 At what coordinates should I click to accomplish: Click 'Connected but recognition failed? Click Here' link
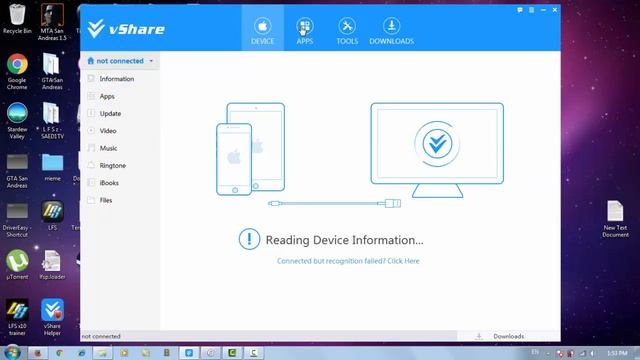coord(348,261)
